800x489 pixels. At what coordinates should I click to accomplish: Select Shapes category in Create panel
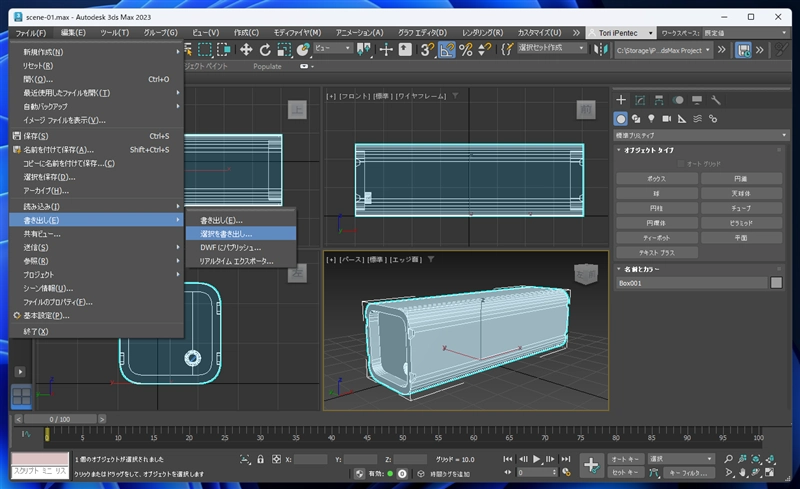point(636,119)
